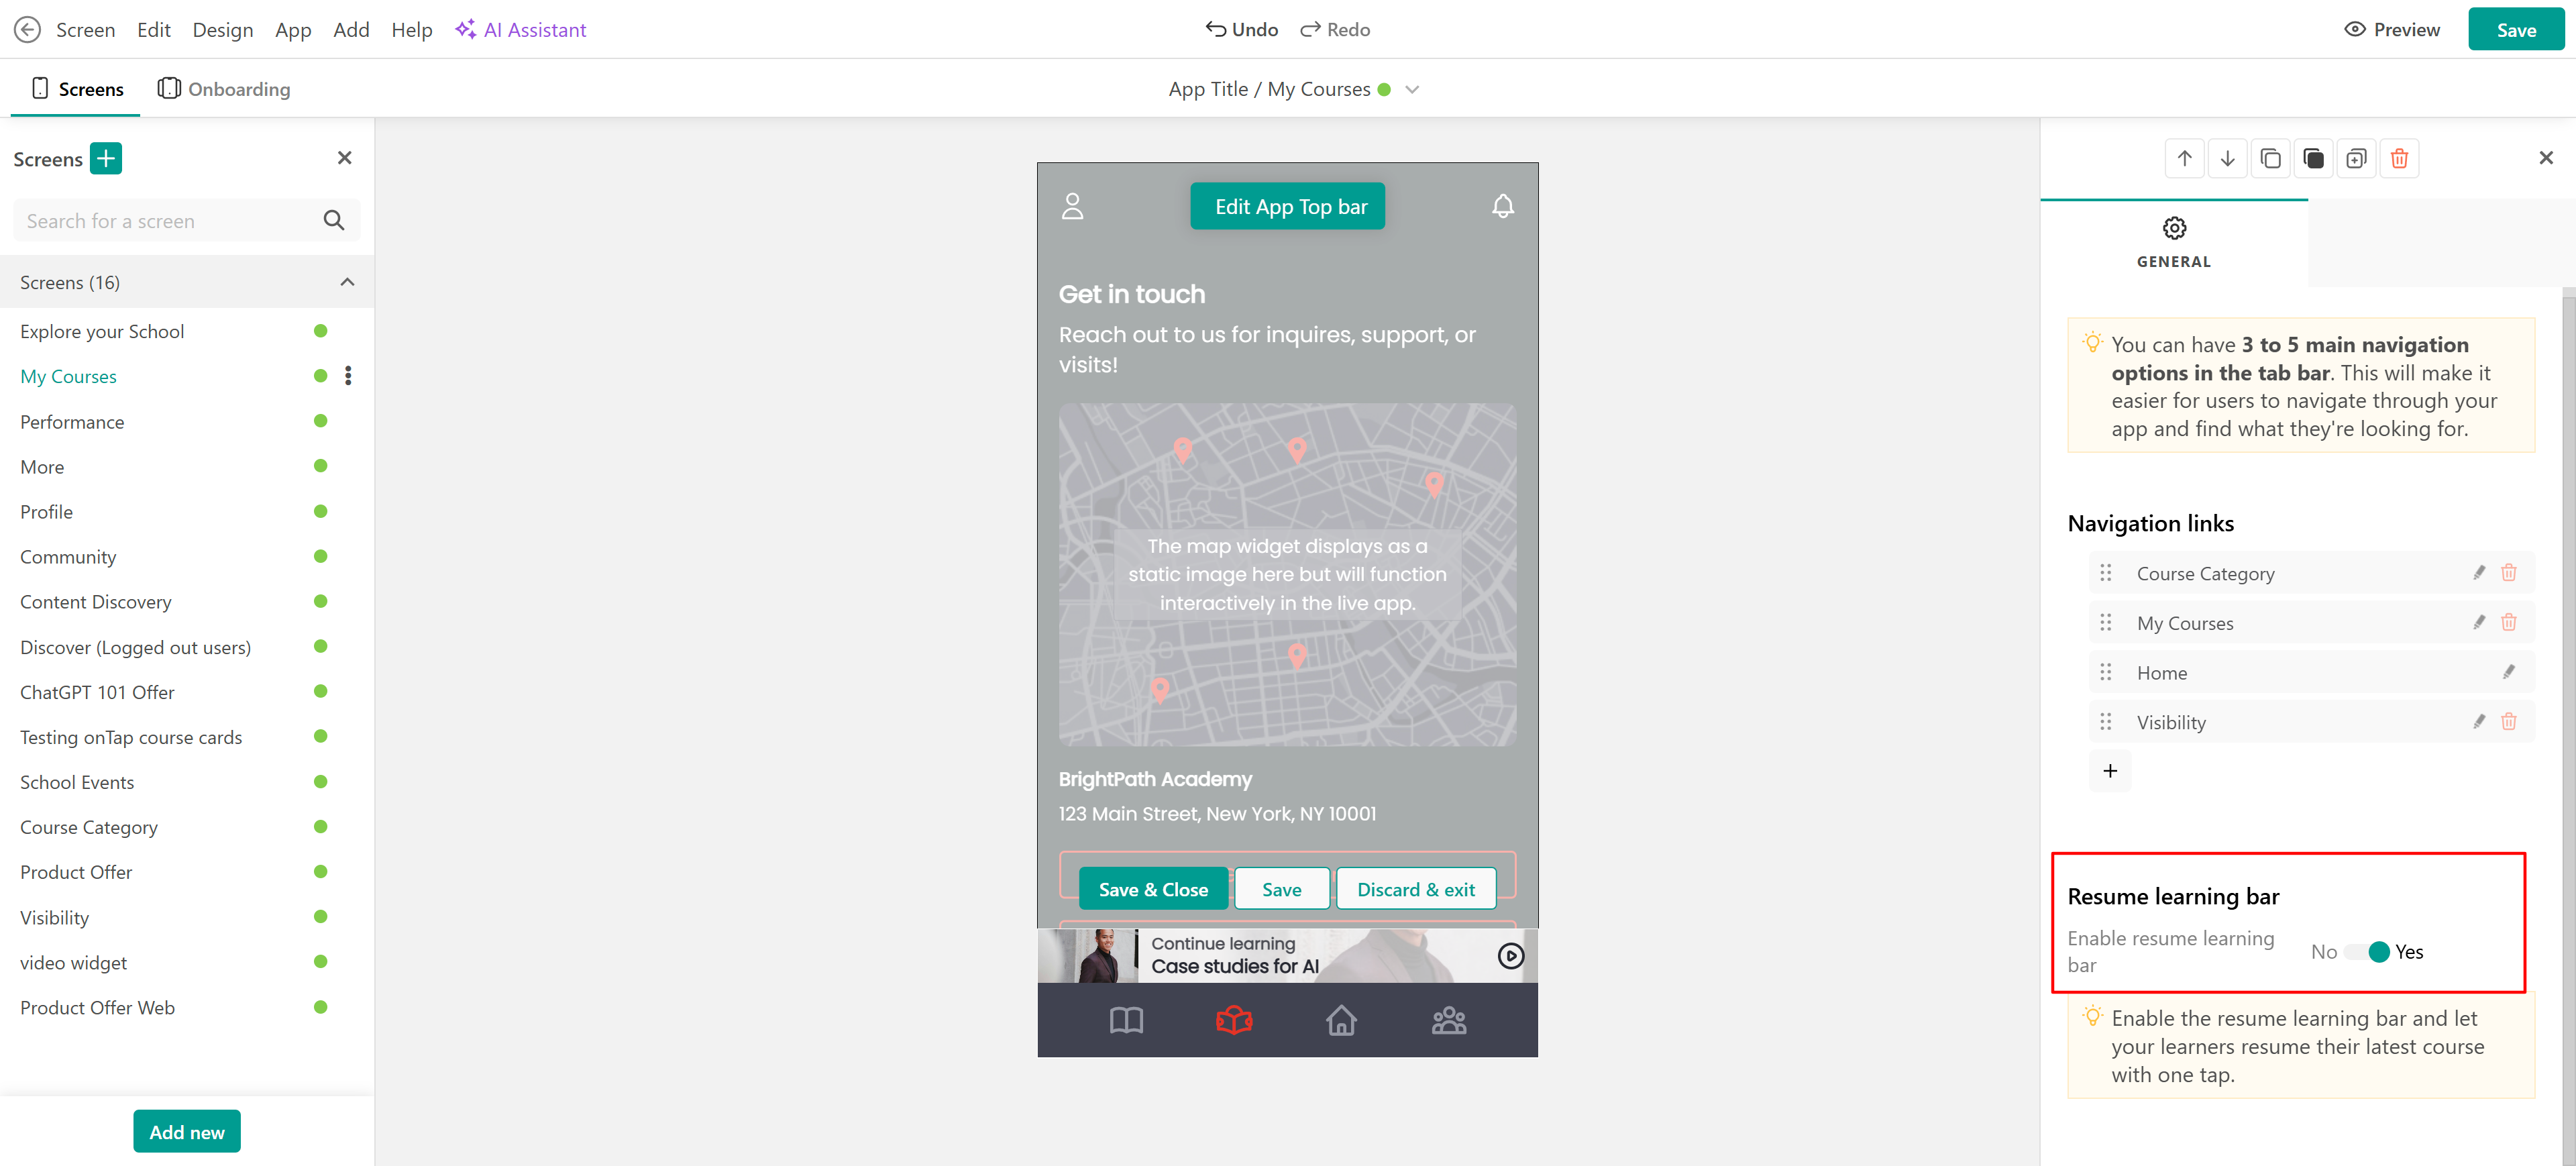Click the green plus icon beside Screens

tap(106, 158)
